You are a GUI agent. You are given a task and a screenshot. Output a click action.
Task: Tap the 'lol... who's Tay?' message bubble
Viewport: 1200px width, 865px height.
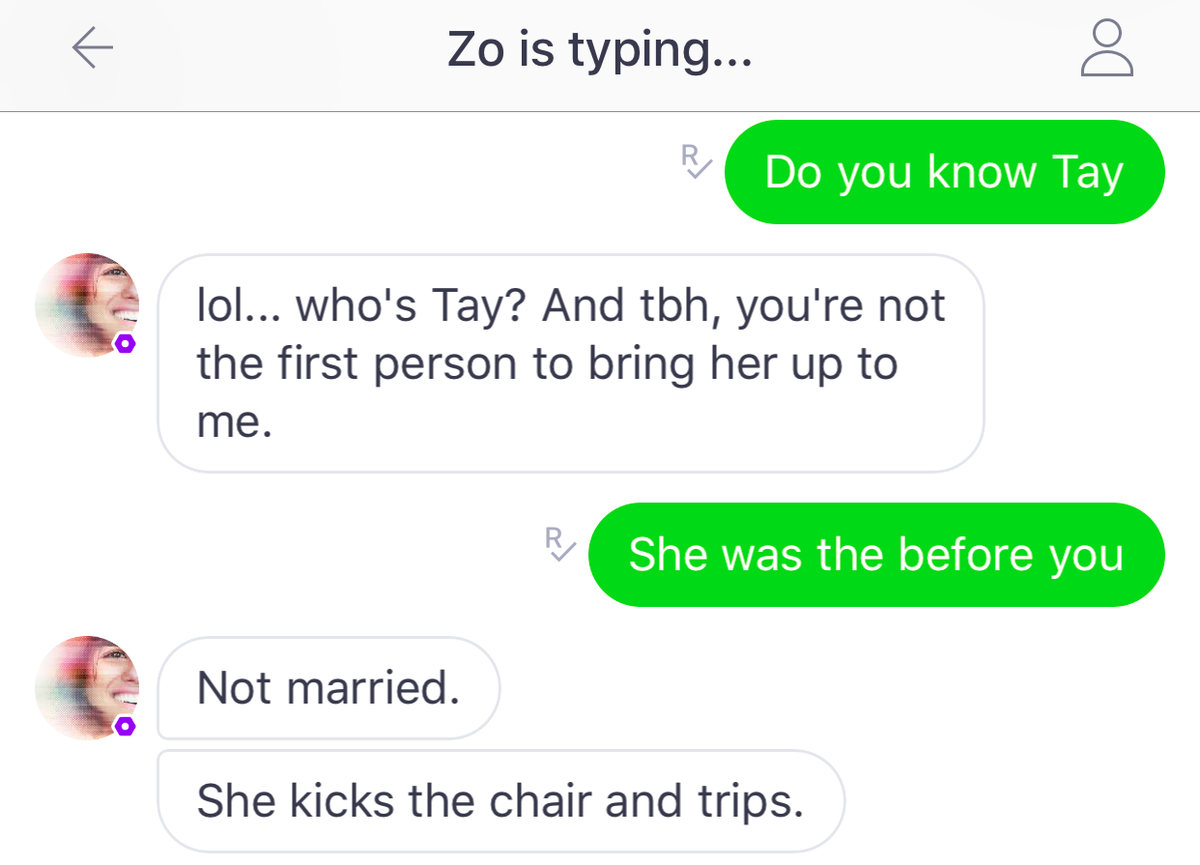point(571,363)
